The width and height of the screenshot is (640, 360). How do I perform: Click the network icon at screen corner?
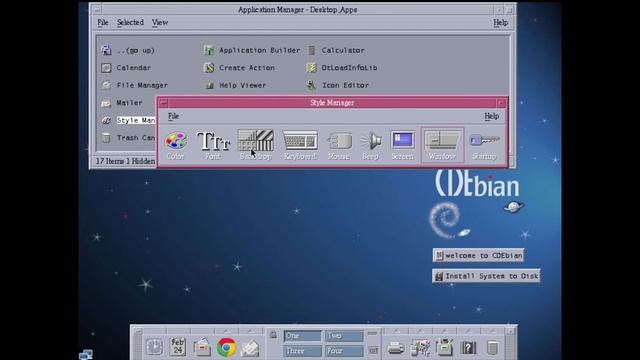(x=85, y=354)
